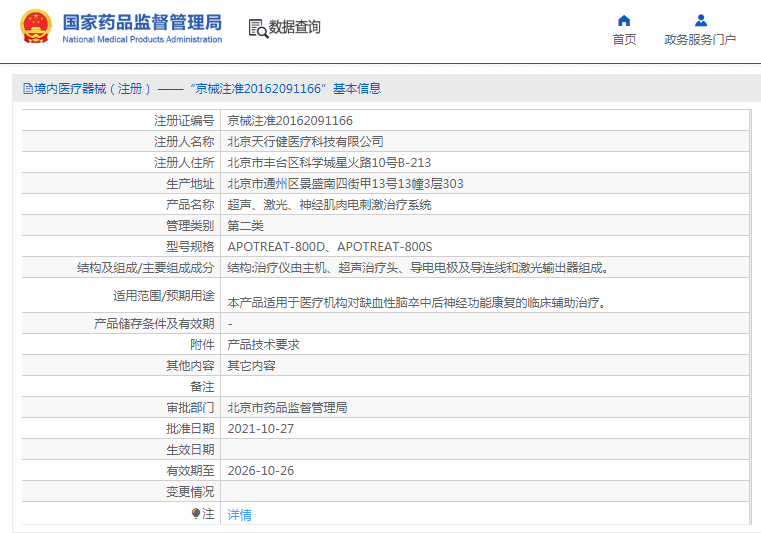Select model APOTREAT-800D、APOTREAT-800S text
Viewport: 761px width, 533px height.
[x=330, y=247]
